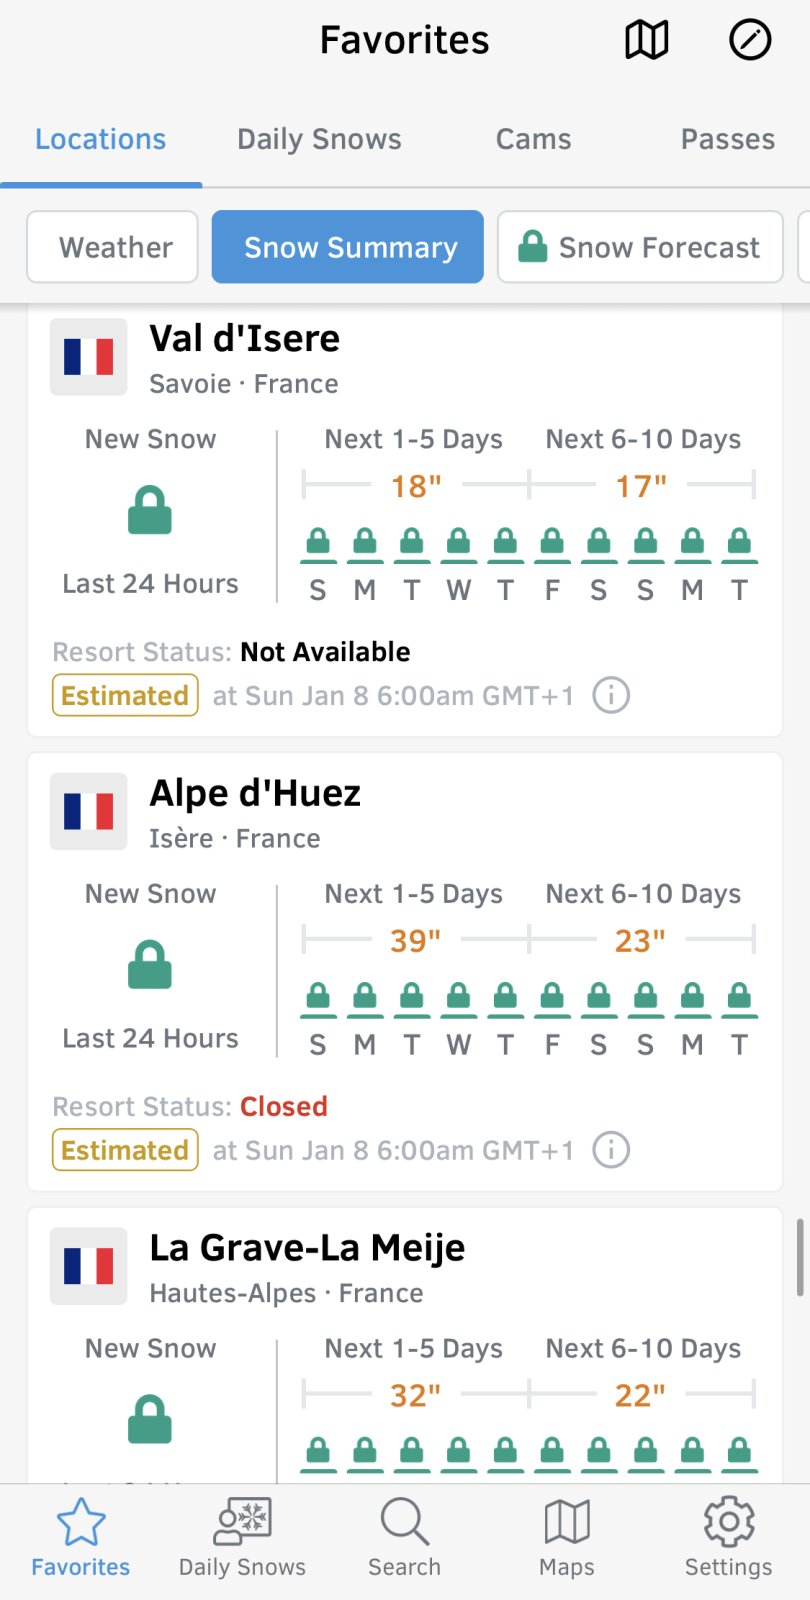
Task: Tap Alpe d'Huez New Snow lock icon
Action: pos(150,965)
